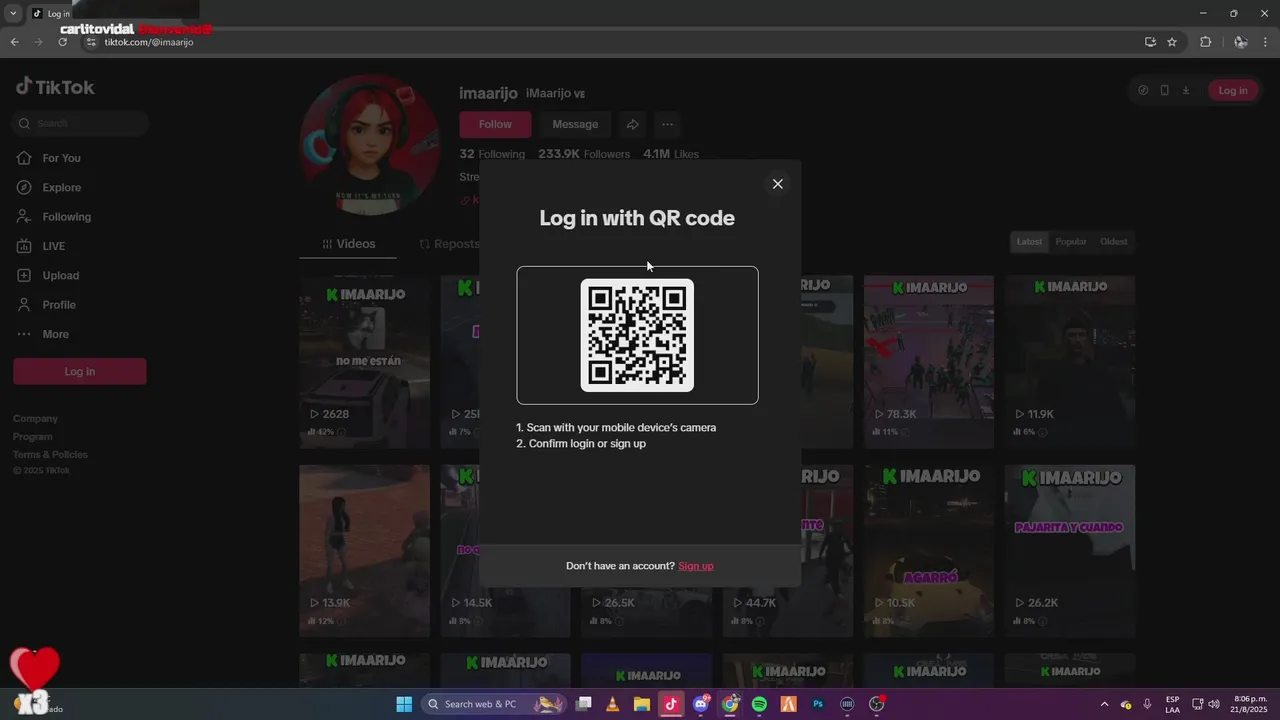
Task: Open TikTok app from the taskbar
Action: click(671, 704)
